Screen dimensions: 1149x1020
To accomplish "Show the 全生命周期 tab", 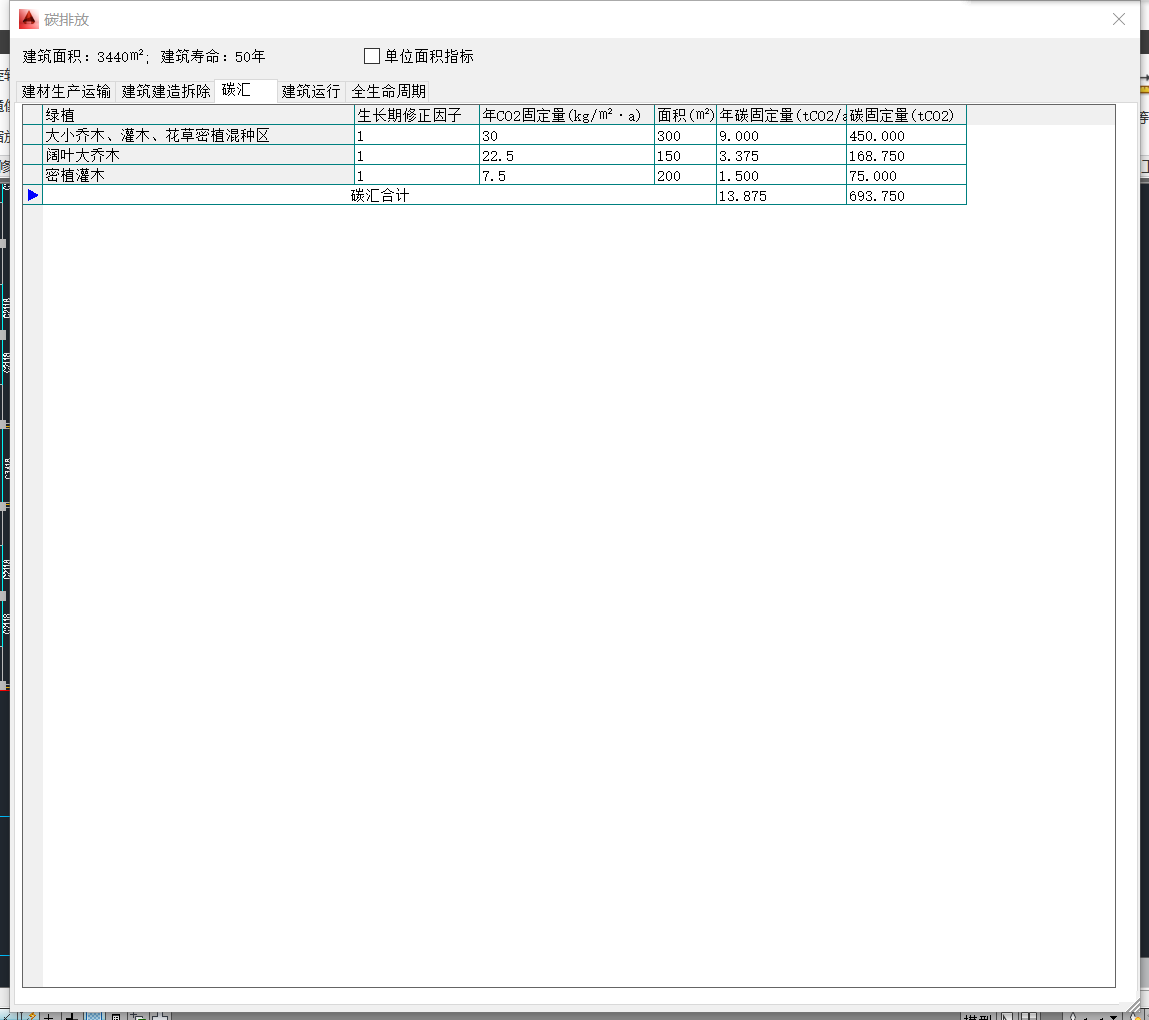I will pyautogui.click(x=388, y=91).
